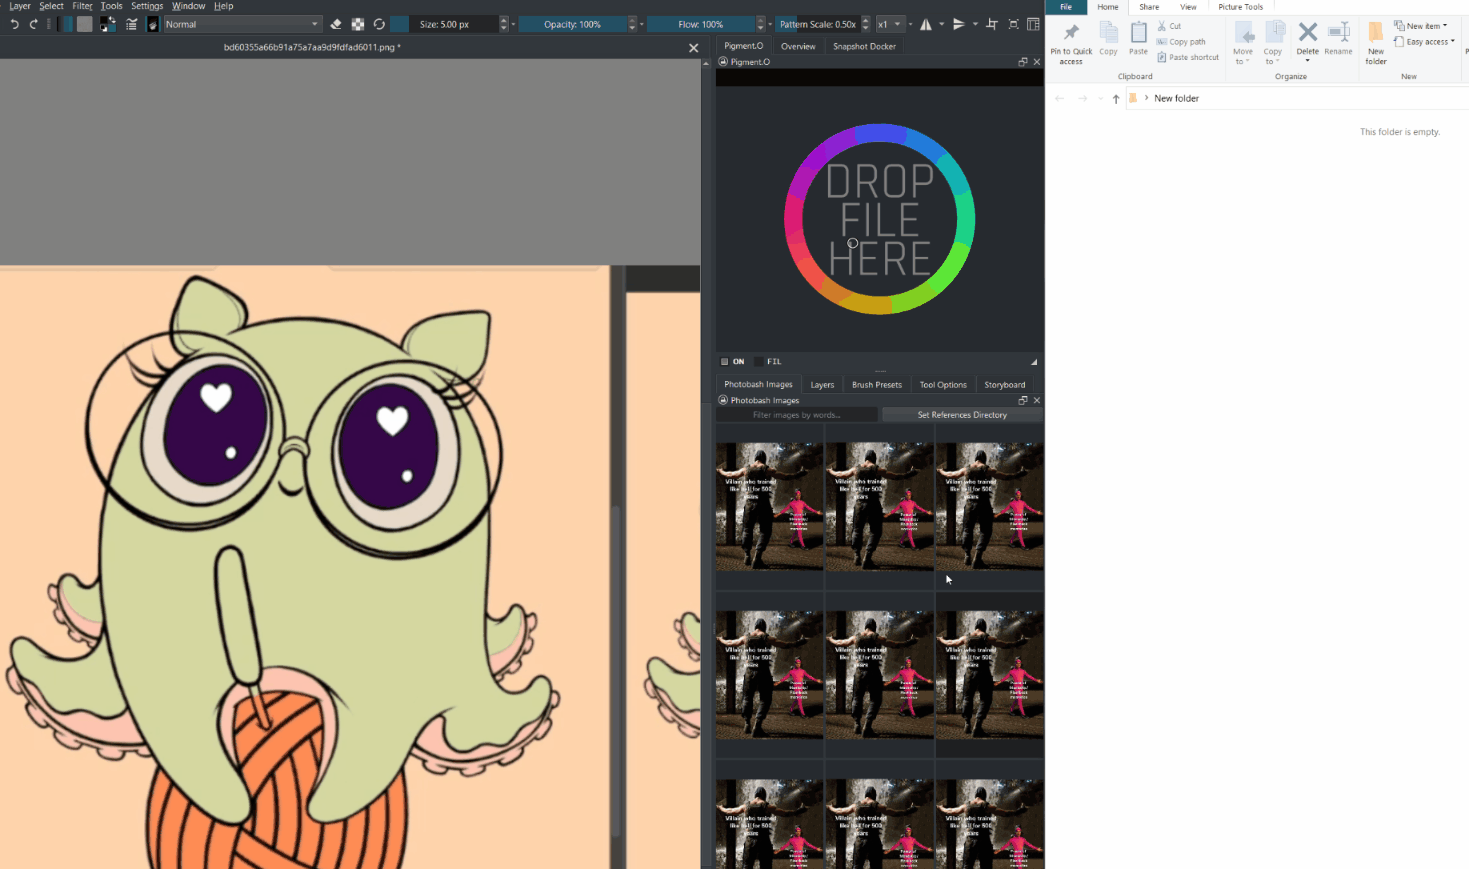
Task: Click the New folder ribbon button
Action: 1376,42
